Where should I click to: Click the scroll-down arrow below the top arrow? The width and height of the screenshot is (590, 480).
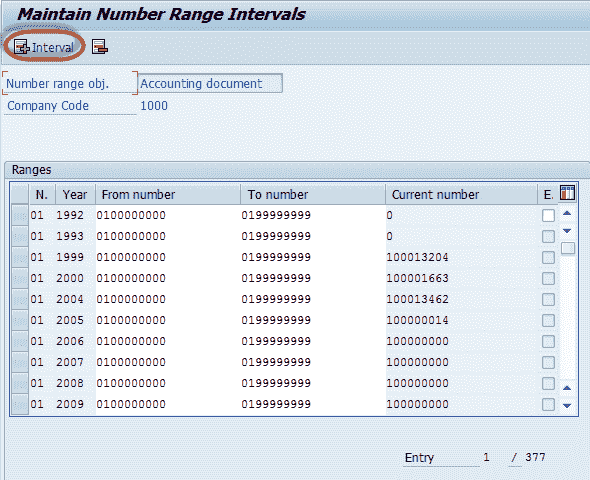click(567, 231)
